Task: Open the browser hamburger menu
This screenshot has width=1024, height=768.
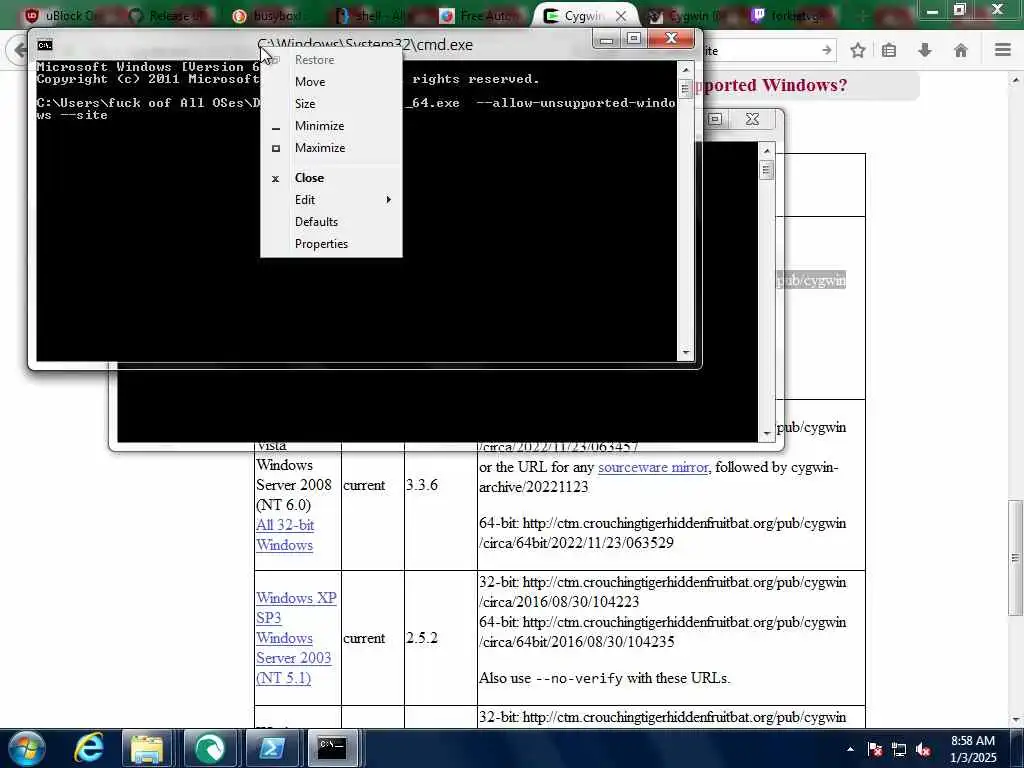Action: tap(1003, 50)
